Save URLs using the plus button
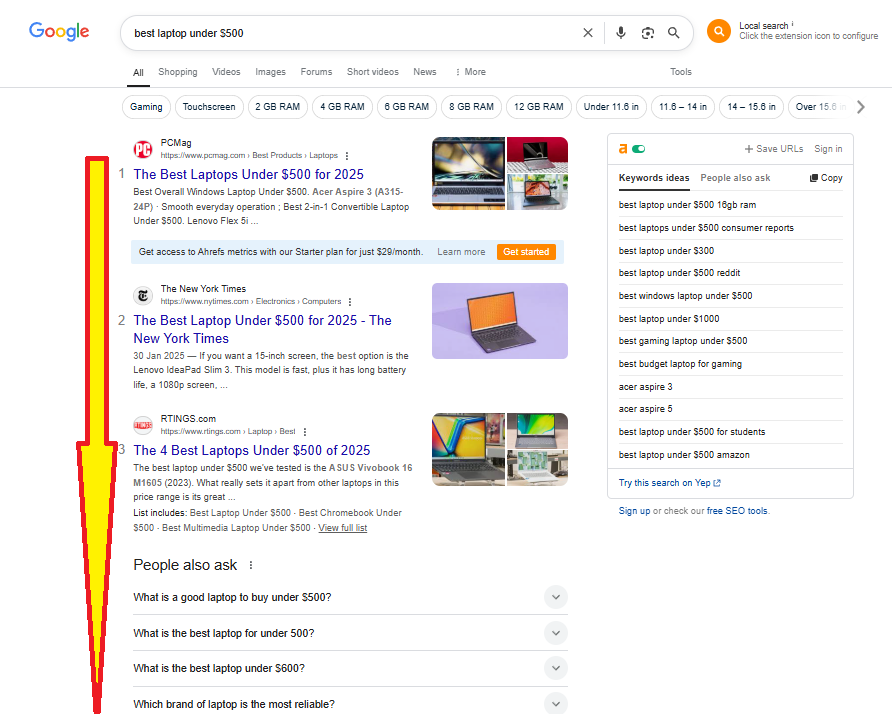This screenshot has height=714, width=892. [x=774, y=148]
